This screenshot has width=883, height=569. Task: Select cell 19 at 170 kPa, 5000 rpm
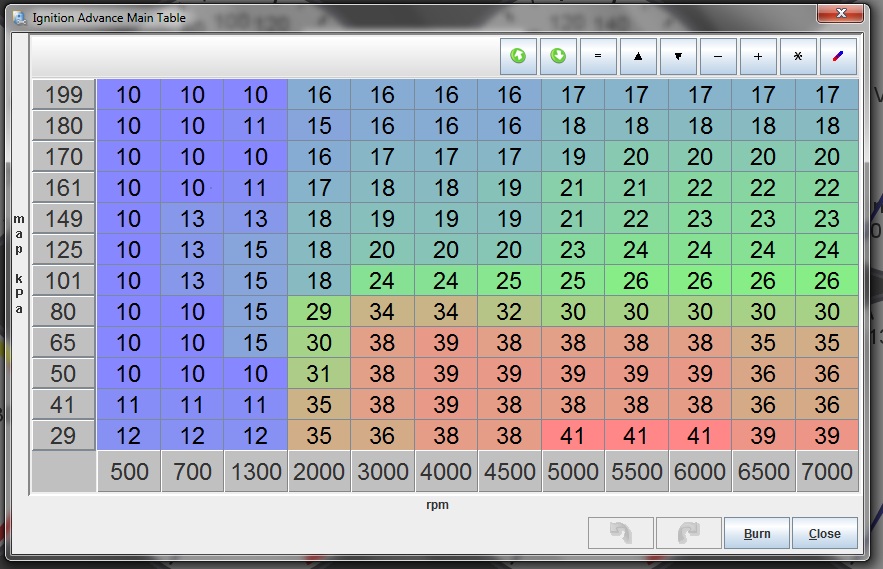pyautogui.click(x=574, y=157)
